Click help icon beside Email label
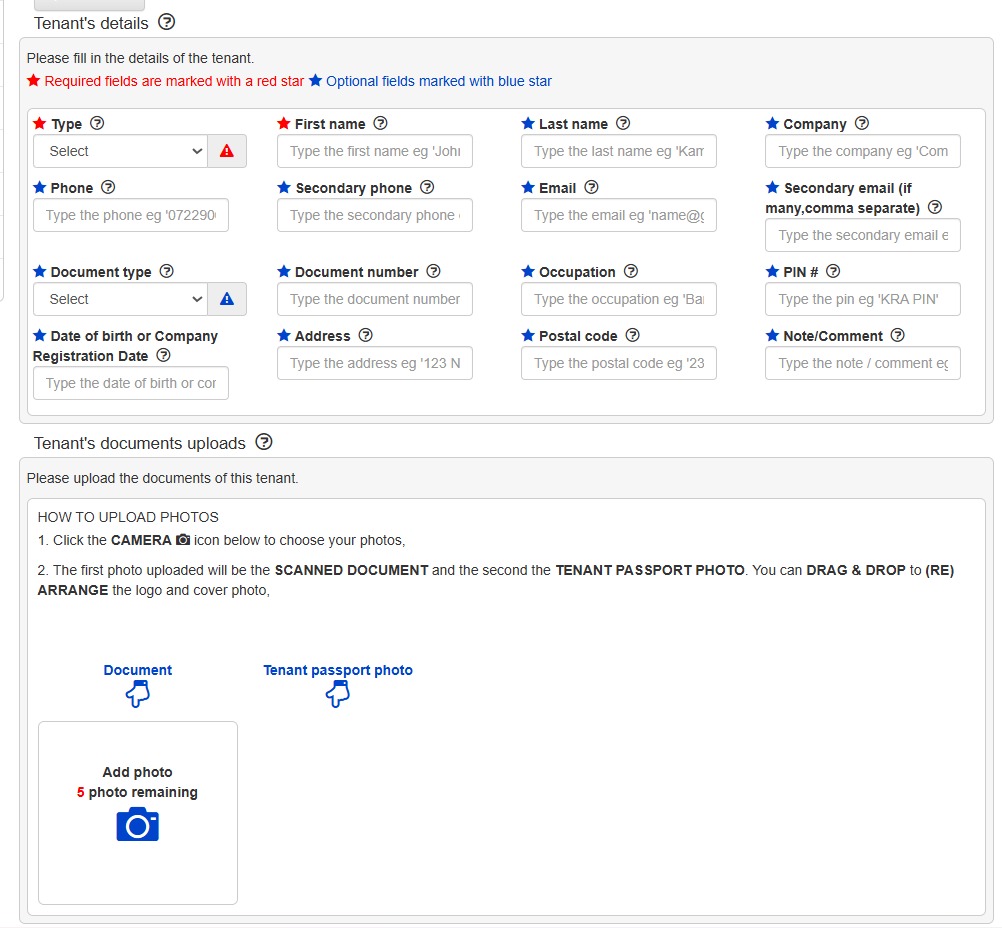Viewport: 1002px width, 928px height. tap(591, 187)
